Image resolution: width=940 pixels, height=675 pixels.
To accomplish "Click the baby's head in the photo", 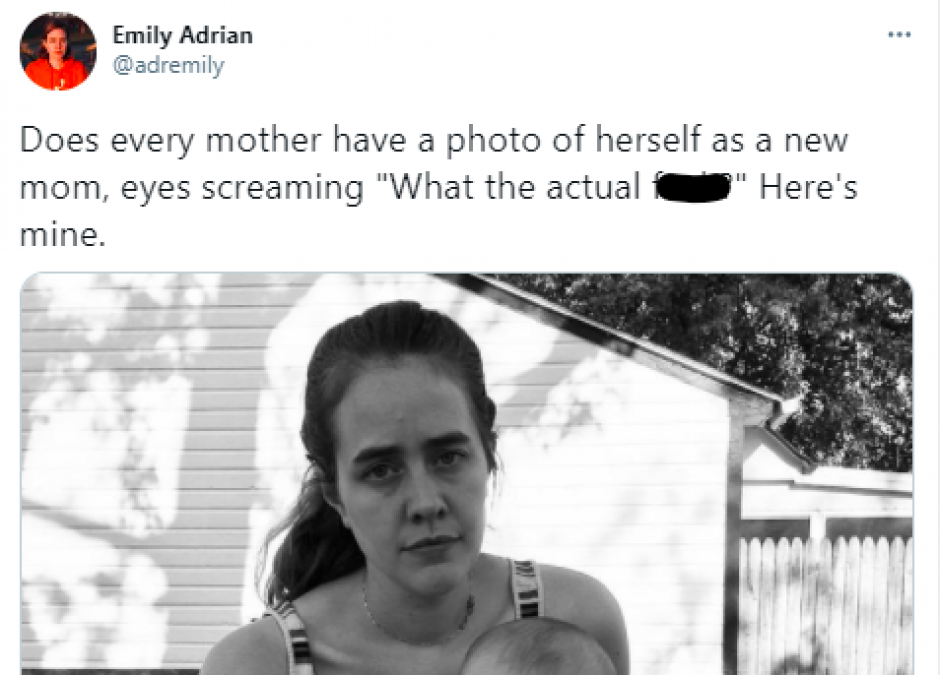I will point(538,648).
